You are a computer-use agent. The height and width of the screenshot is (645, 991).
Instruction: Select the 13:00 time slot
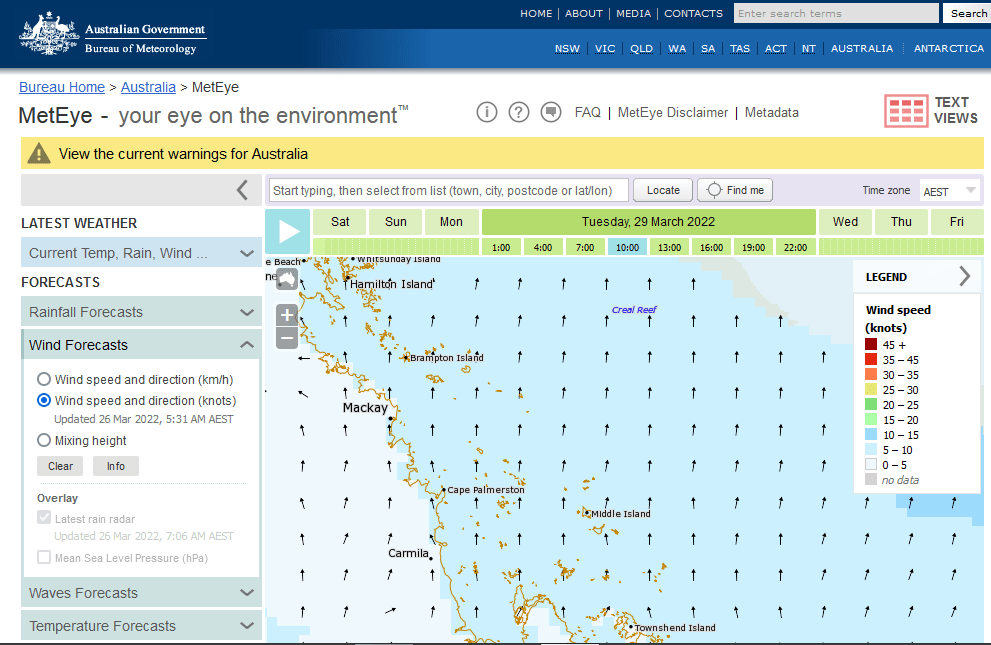point(669,247)
